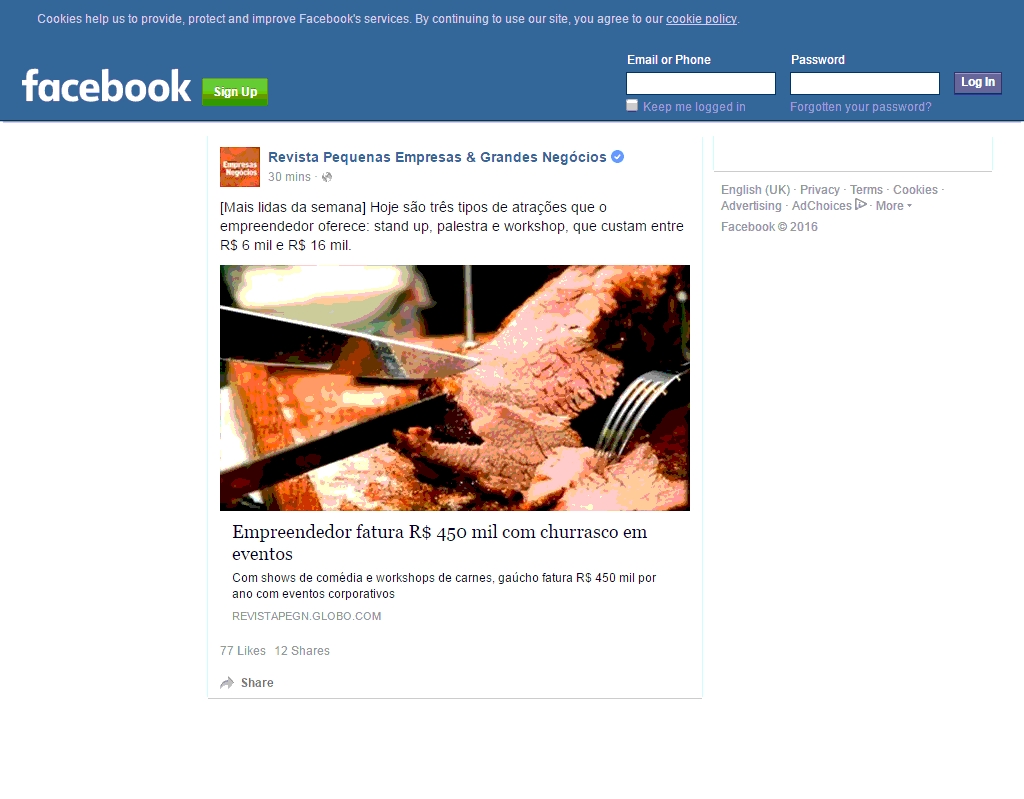This screenshot has height=799, width=1024.
Task: Open the Forgotten your password link
Action: 861,106
